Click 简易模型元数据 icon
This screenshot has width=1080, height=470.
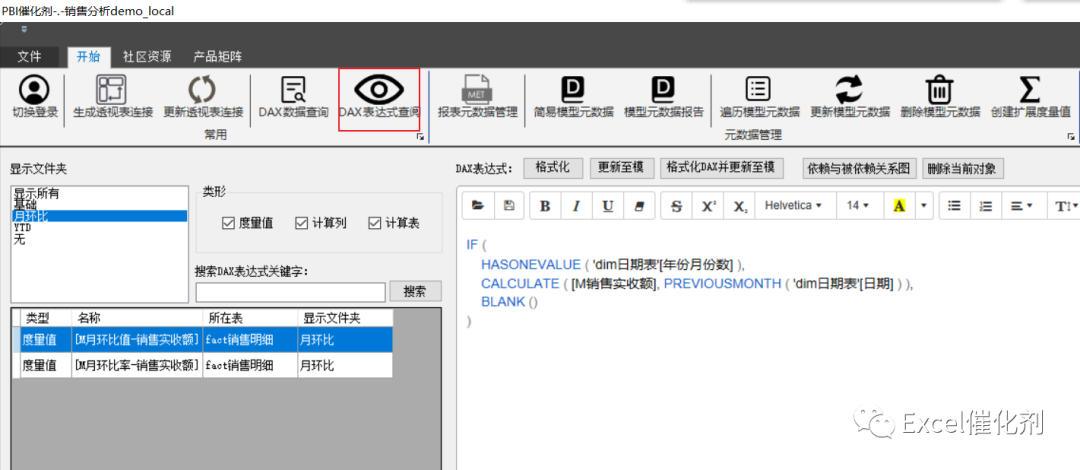point(573,90)
